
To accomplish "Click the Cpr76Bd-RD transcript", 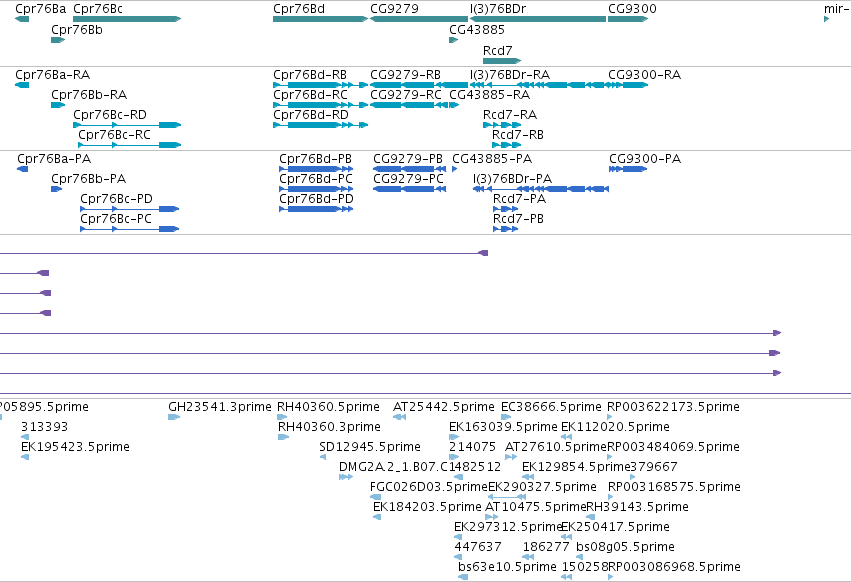I will click(321, 125).
